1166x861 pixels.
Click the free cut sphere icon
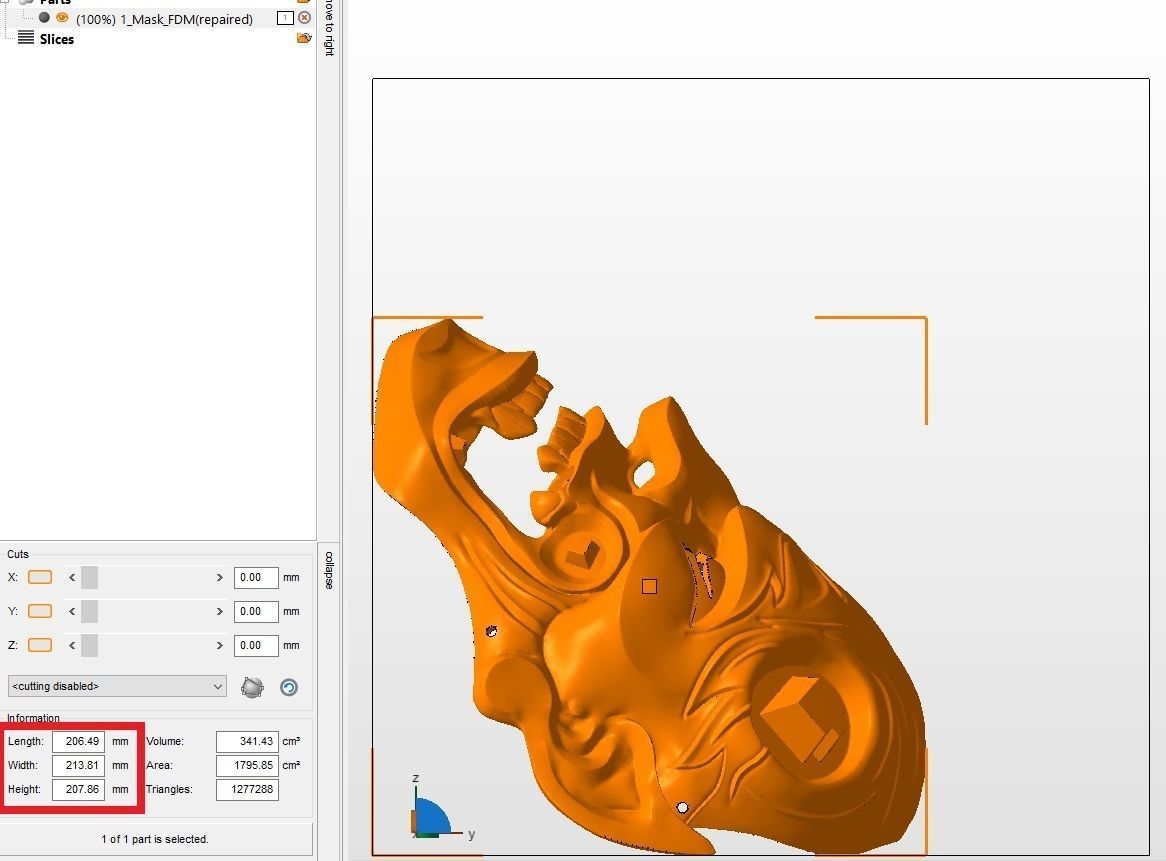click(x=253, y=687)
